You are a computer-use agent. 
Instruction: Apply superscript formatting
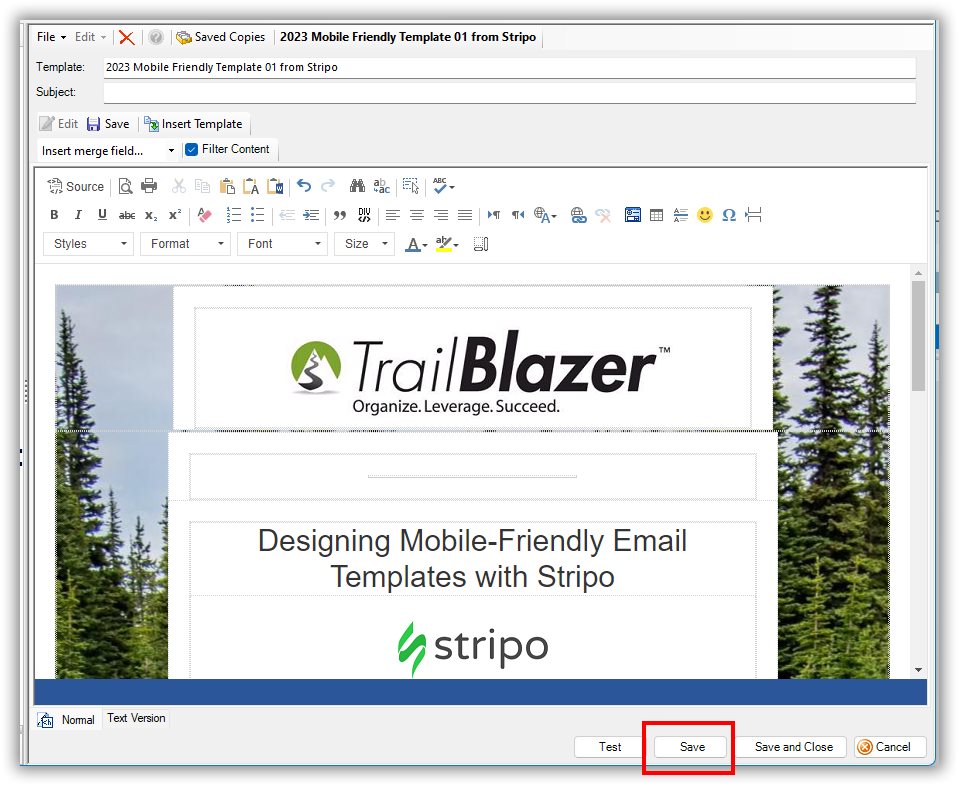175,215
